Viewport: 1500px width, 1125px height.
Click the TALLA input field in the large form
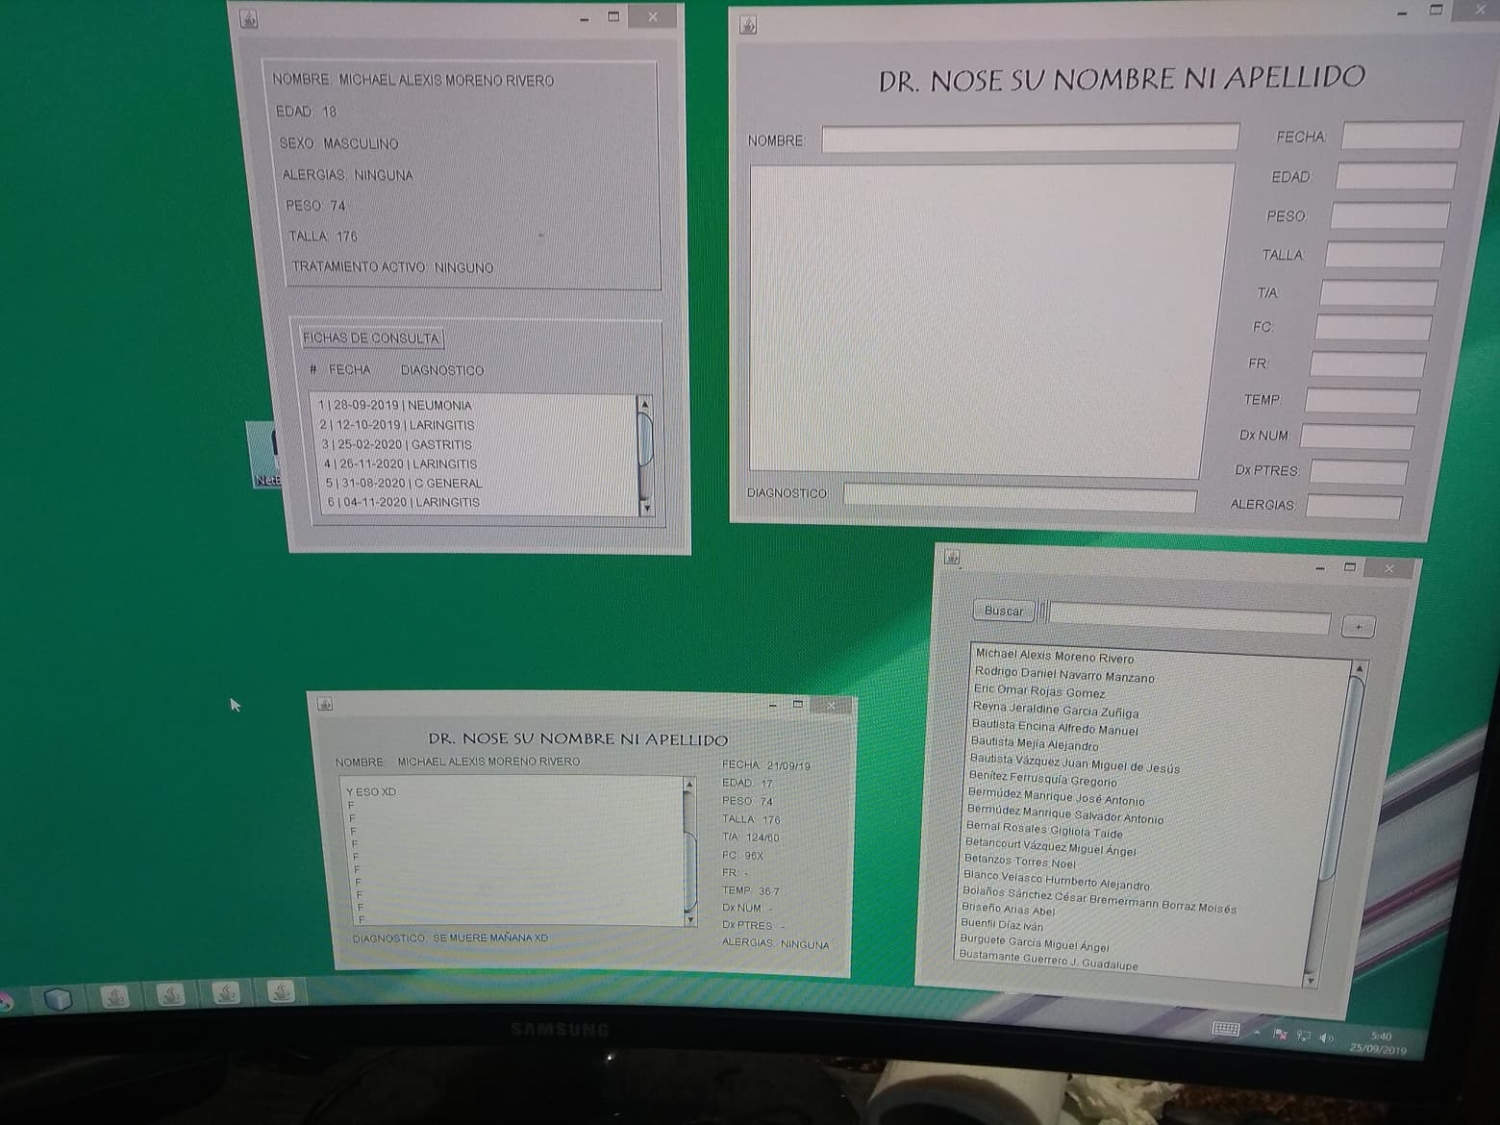tap(1384, 254)
